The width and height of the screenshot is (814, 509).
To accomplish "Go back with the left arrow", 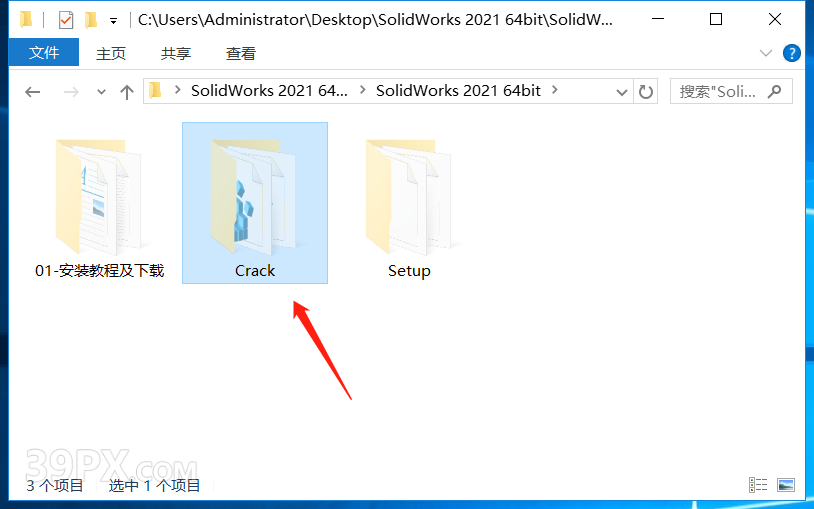I will pos(33,92).
